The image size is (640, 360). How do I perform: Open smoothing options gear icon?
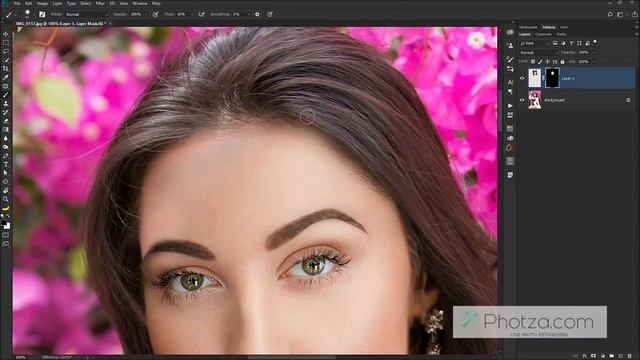pos(257,14)
